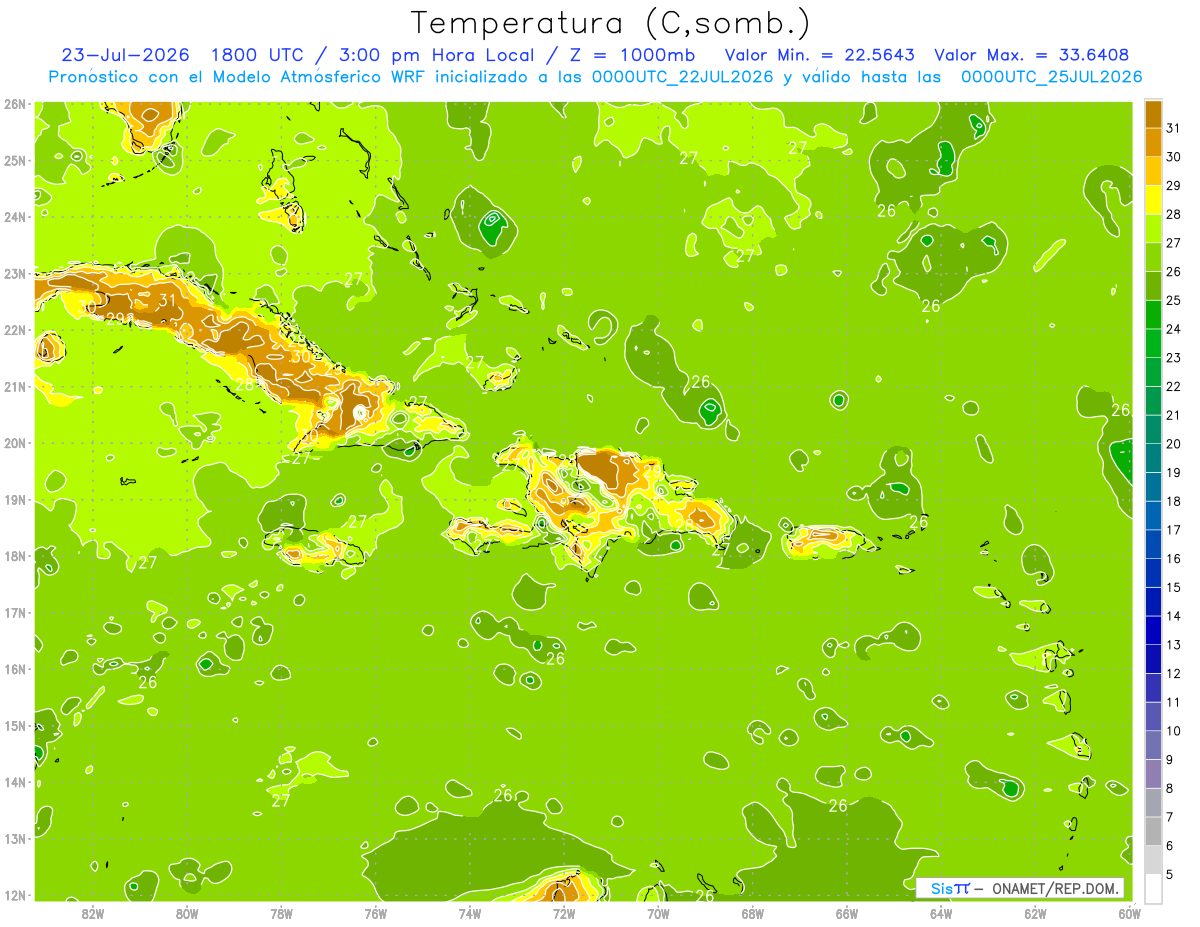Click the '60W' longitude axis label

[1129, 913]
